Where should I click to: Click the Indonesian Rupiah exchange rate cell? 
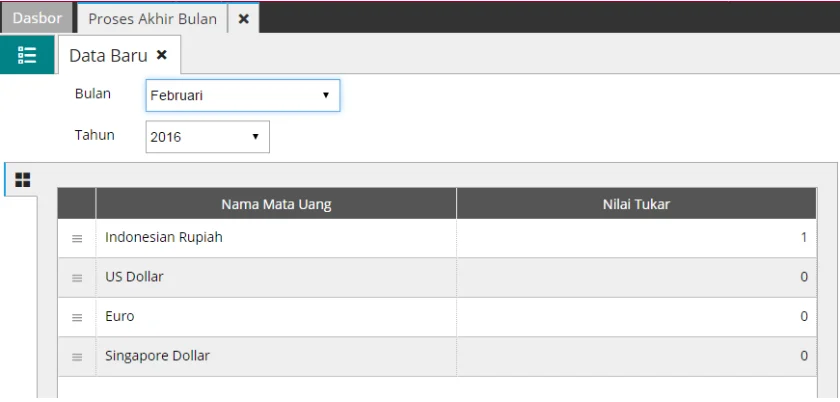point(636,238)
